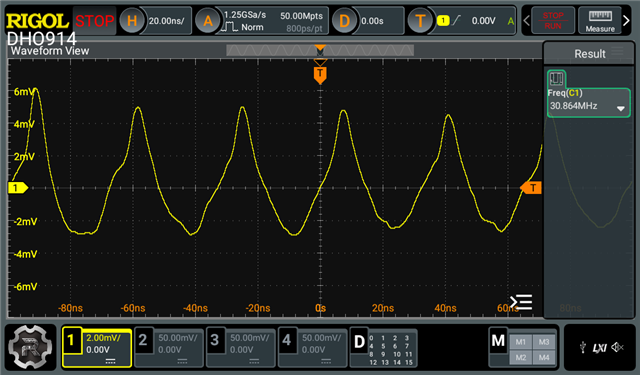Viewport: 640px width, 375px height.
Task: Click the measurement category icon above Freq
Action: tap(556, 78)
